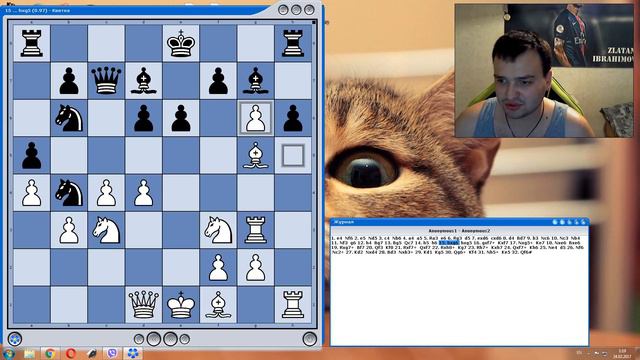
Task: Click the first icon in the Journal title bar
Action: 555,222
